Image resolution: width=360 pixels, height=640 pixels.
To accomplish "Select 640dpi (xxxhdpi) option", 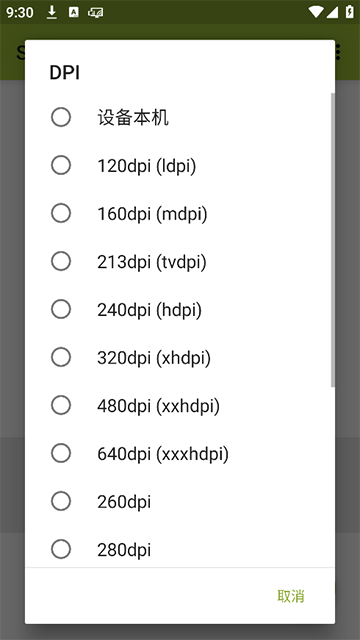I will tap(180, 453).
